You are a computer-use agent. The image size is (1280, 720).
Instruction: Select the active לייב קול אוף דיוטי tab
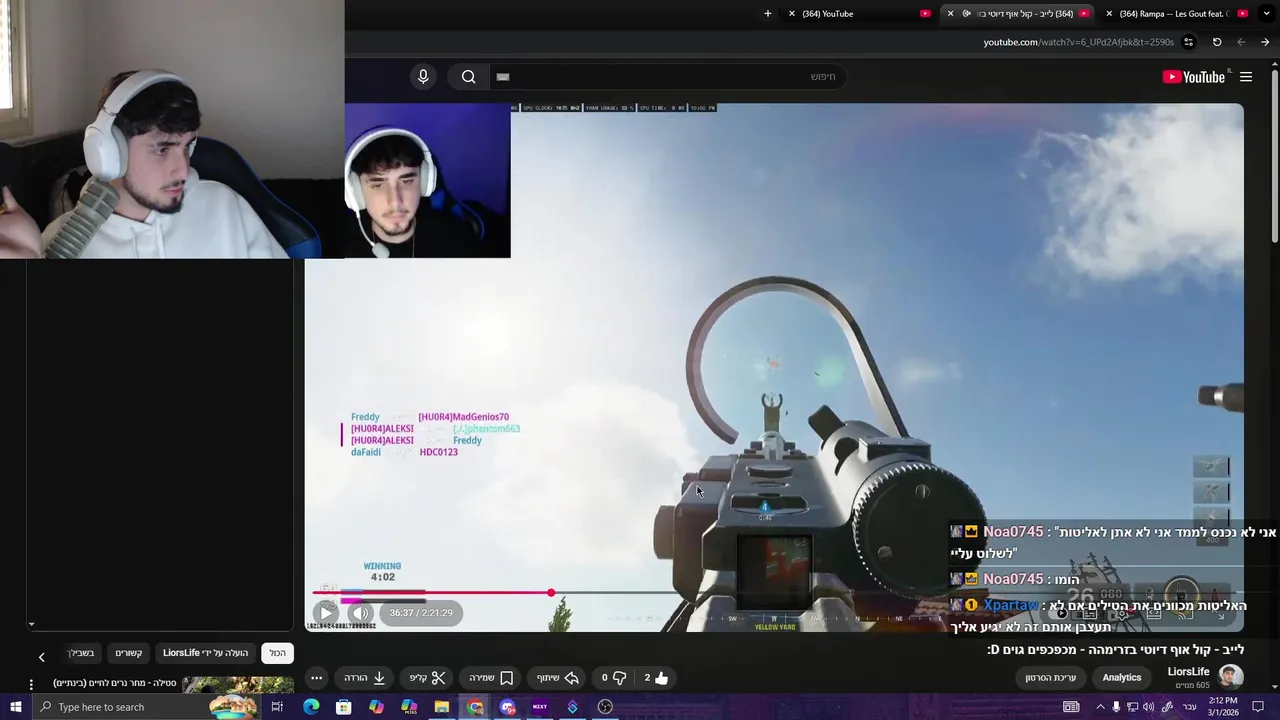click(1017, 14)
